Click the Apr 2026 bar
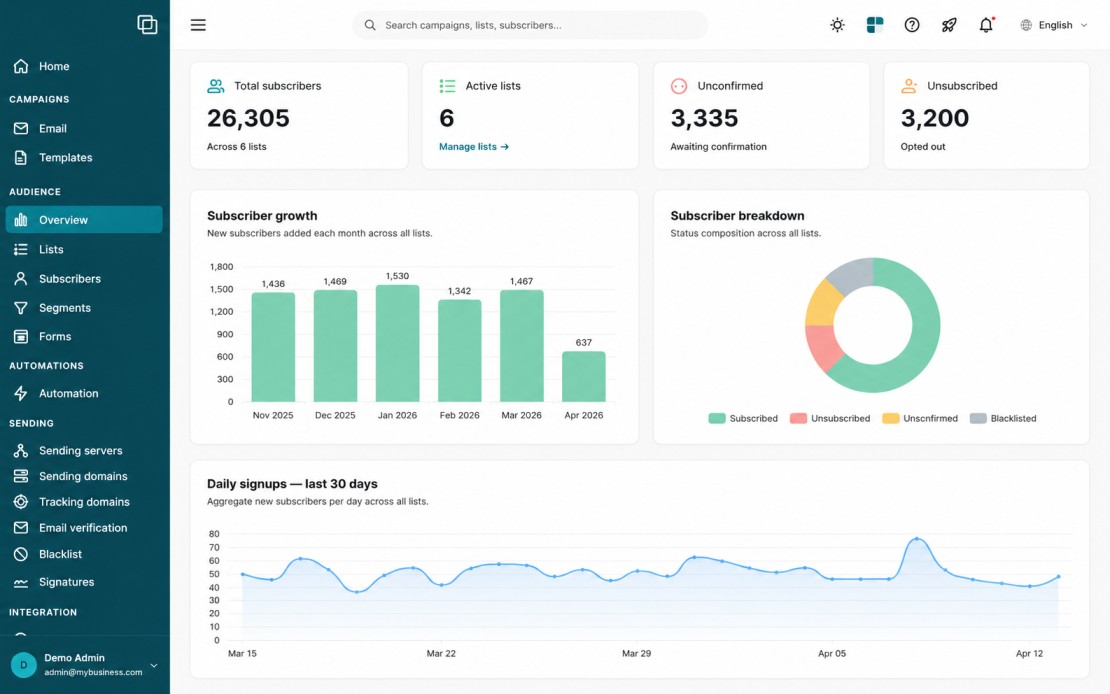Screen dimensions: 1110x694 pos(583,377)
